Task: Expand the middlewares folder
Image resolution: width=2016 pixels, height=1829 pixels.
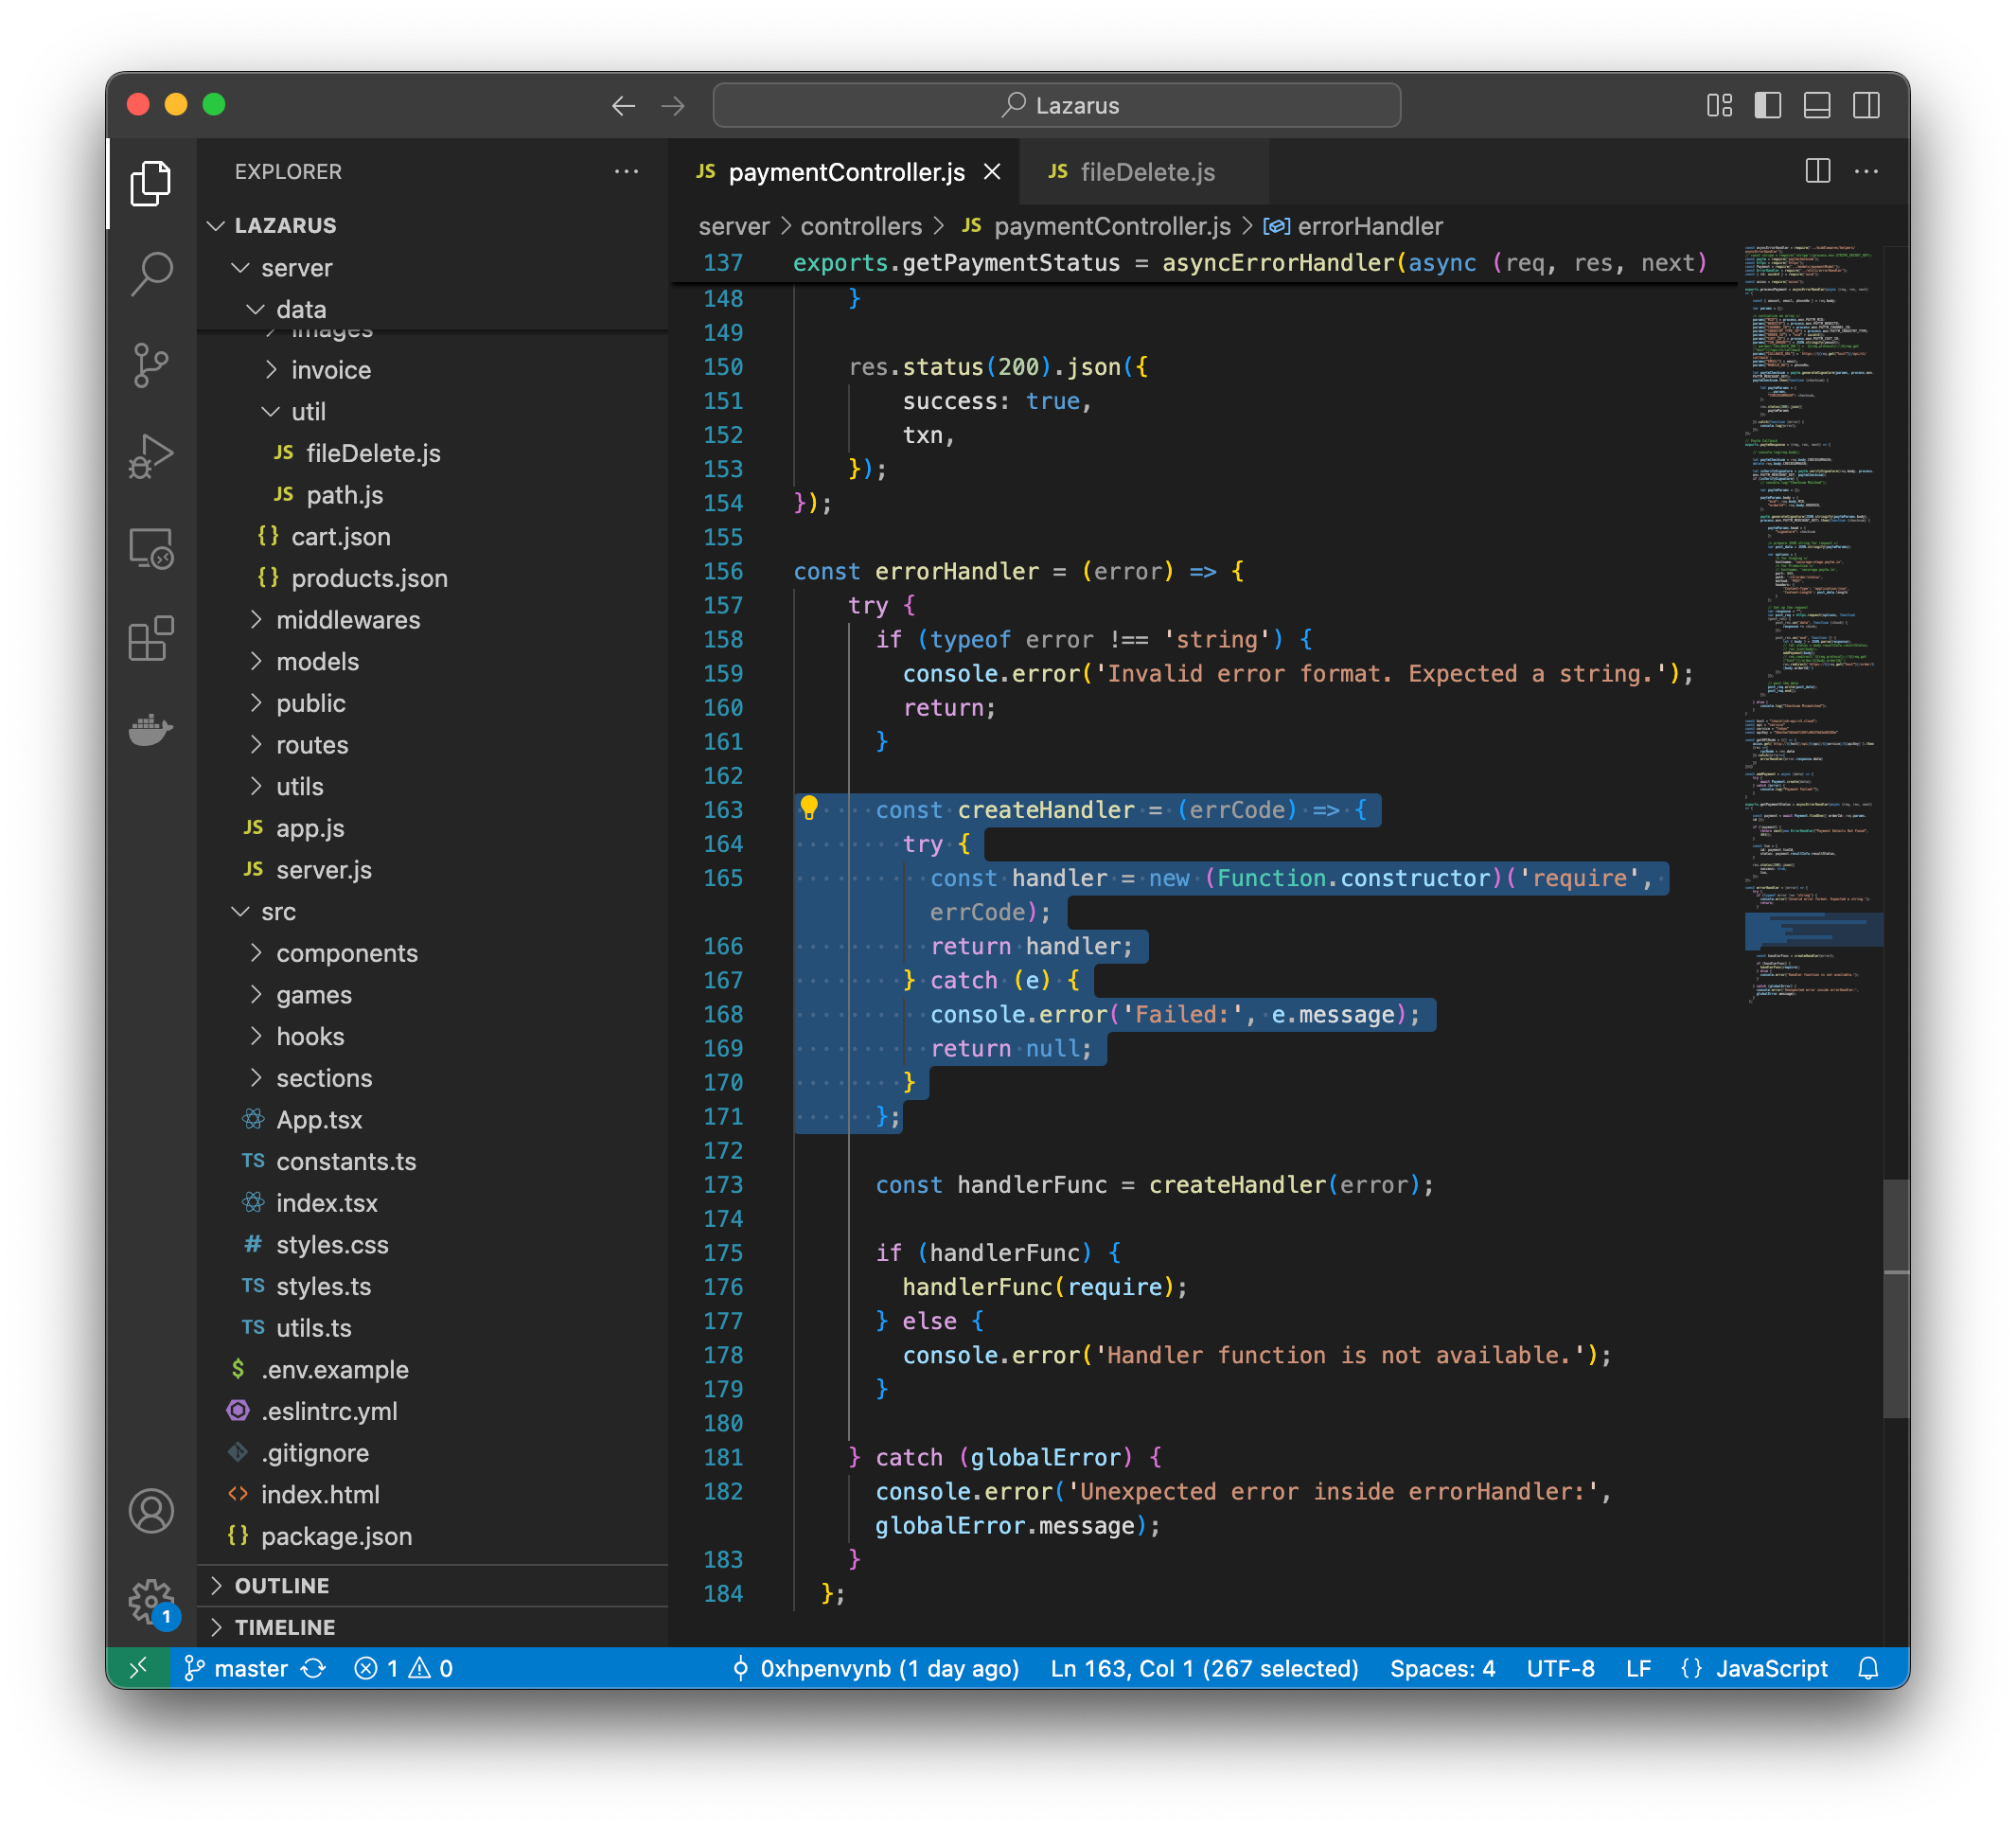Action: (x=432, y=620)
